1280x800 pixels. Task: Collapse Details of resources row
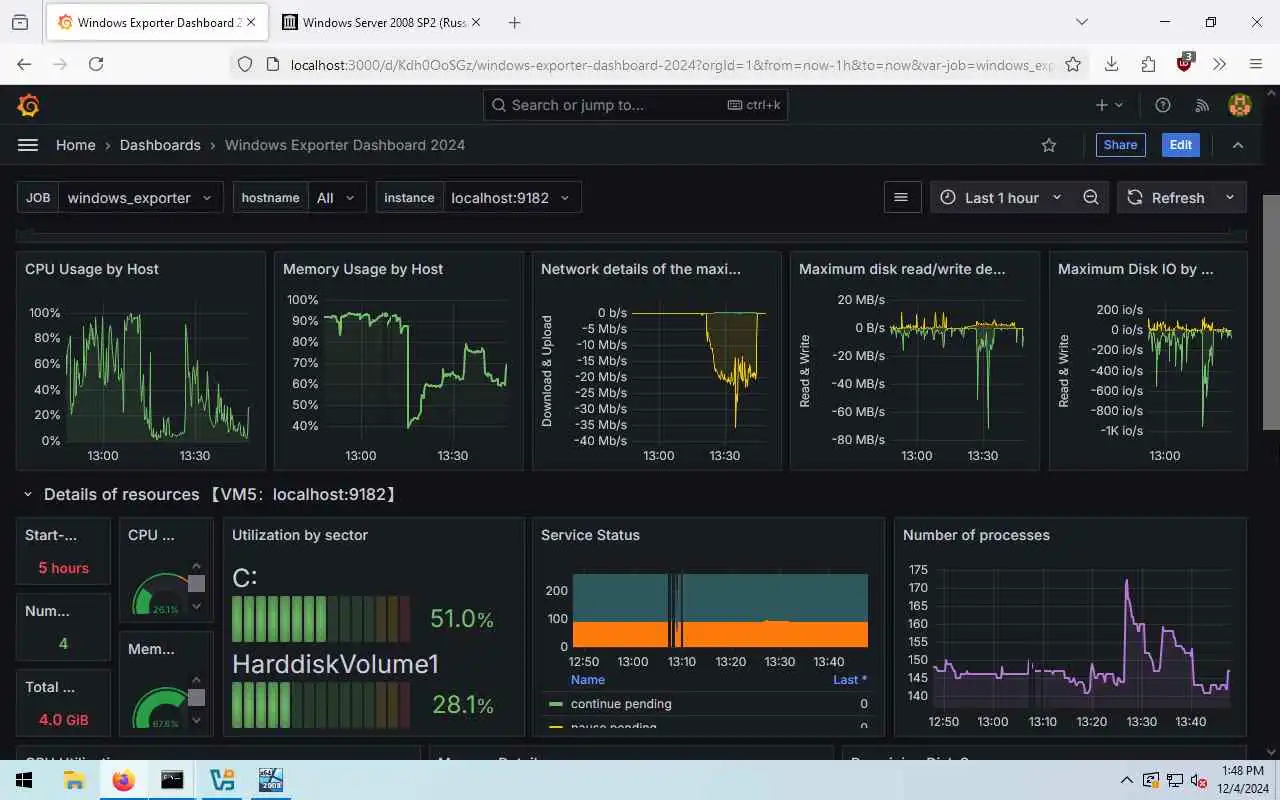coord(28,494)
